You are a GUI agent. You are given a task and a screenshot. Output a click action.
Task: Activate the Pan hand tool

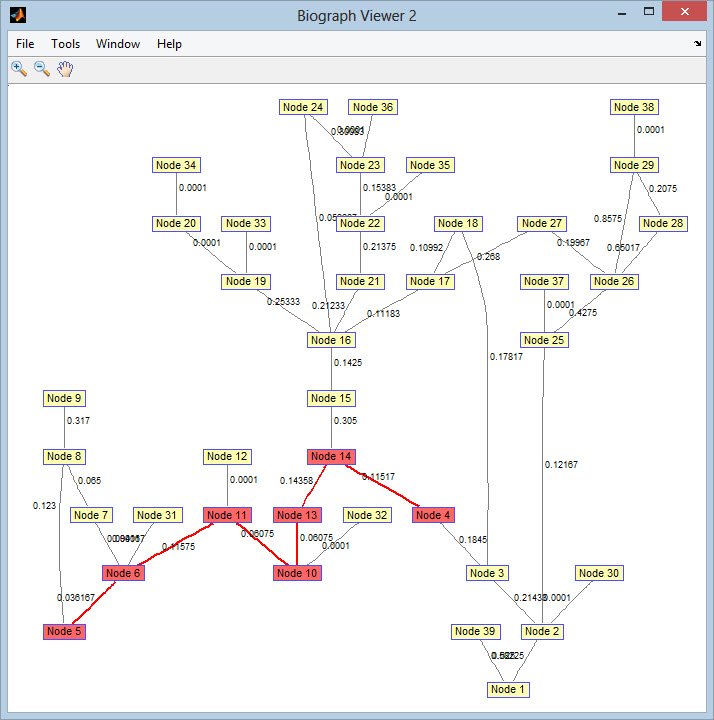coord(66,68)
